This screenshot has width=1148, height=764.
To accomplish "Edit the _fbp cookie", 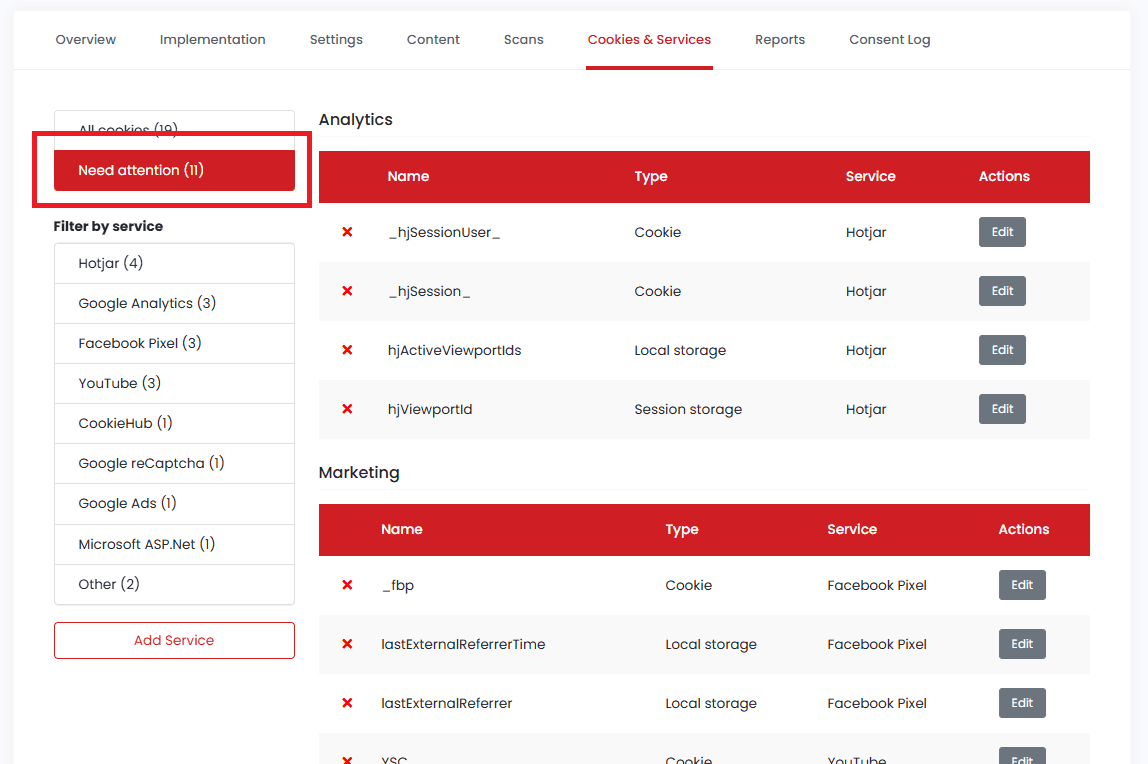I will tap(1022, 585).
